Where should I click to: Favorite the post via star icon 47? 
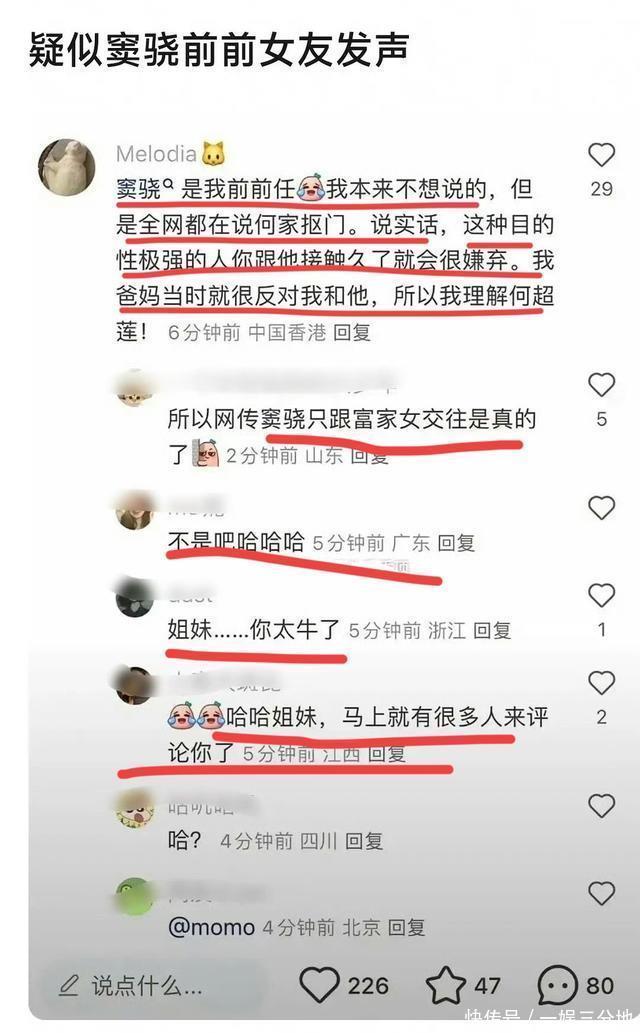tap(446, 985)
